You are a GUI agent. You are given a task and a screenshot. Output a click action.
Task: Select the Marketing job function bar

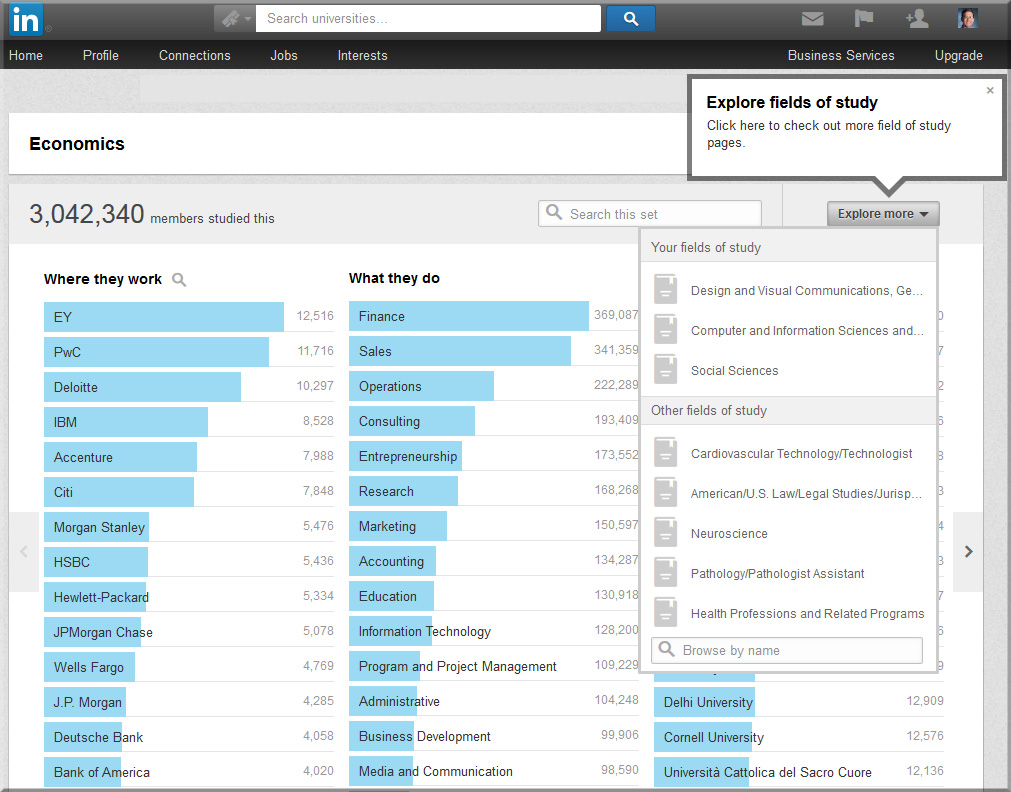(x=397, y=526)
